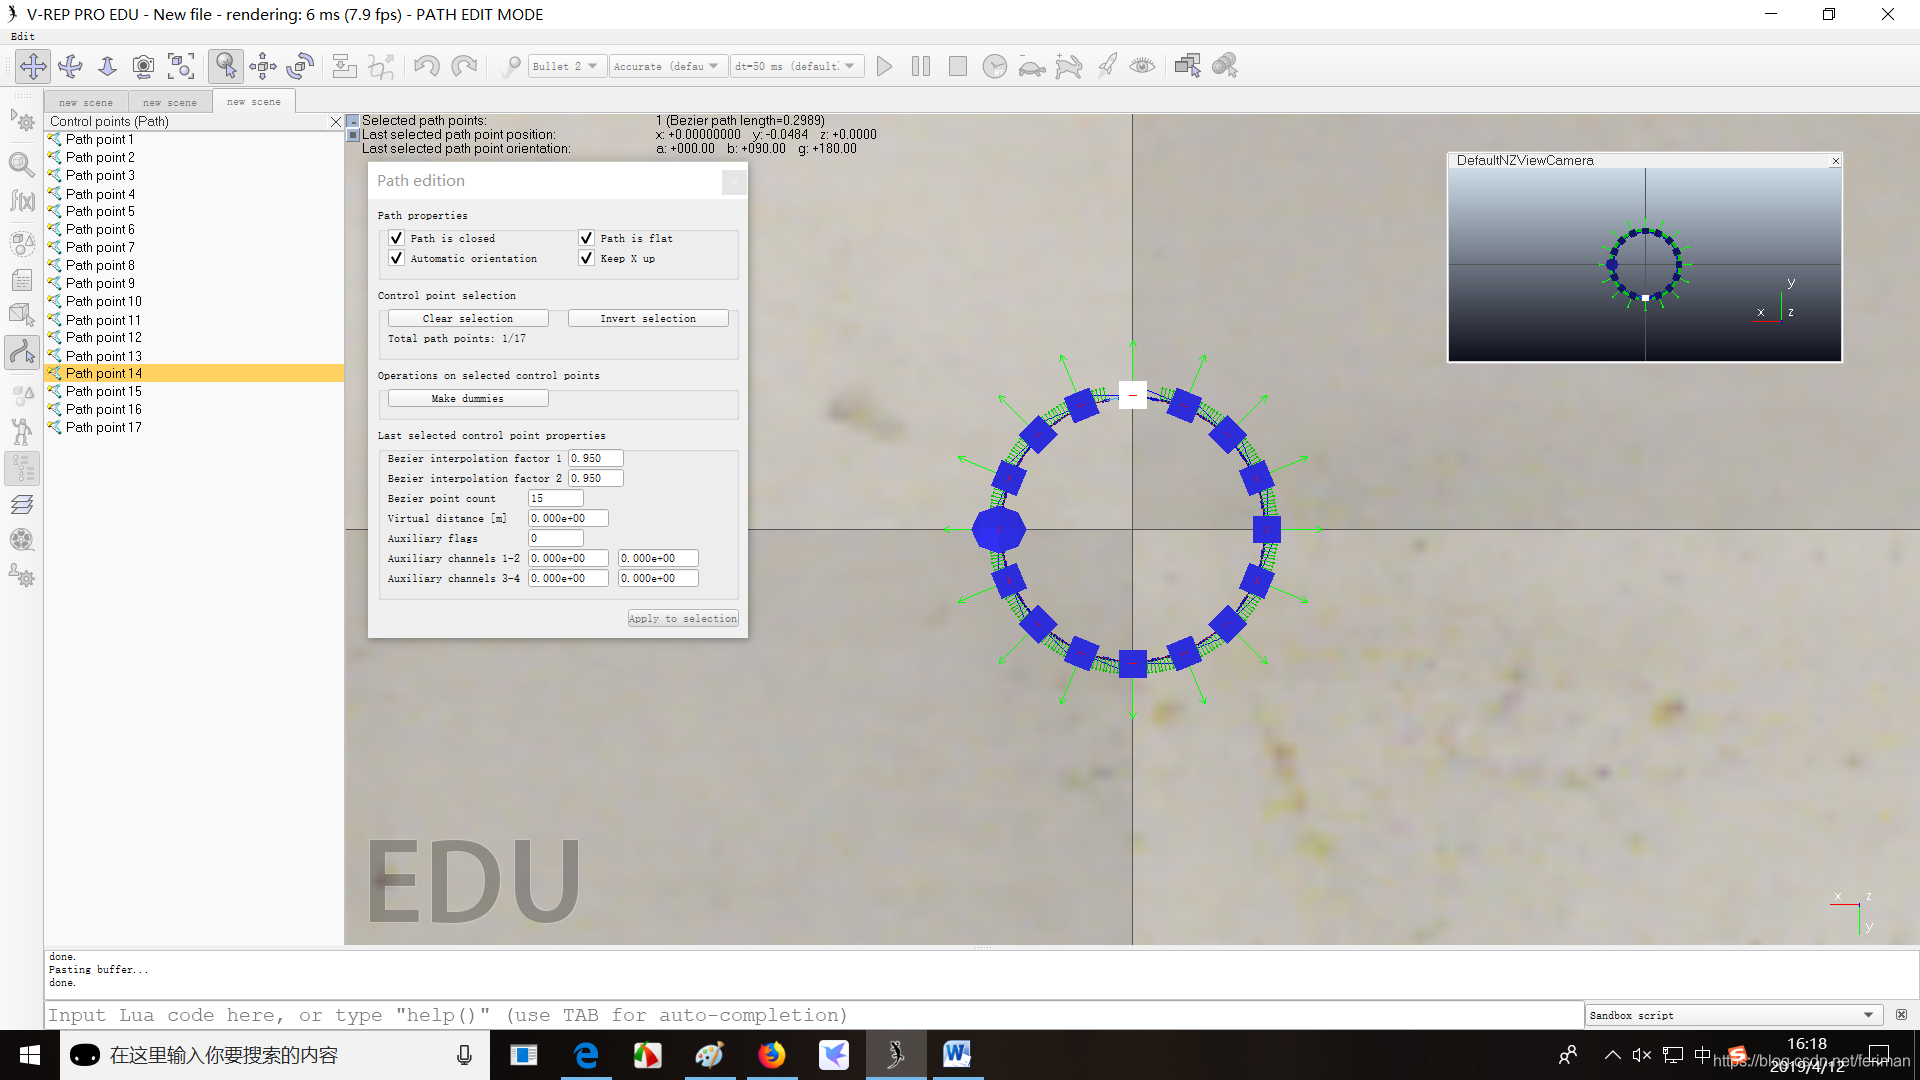This screenshot has width=1920, height=1080.
Task: Click the camera rotate tool
Action: pyautogui.click(x=70, y=66)
